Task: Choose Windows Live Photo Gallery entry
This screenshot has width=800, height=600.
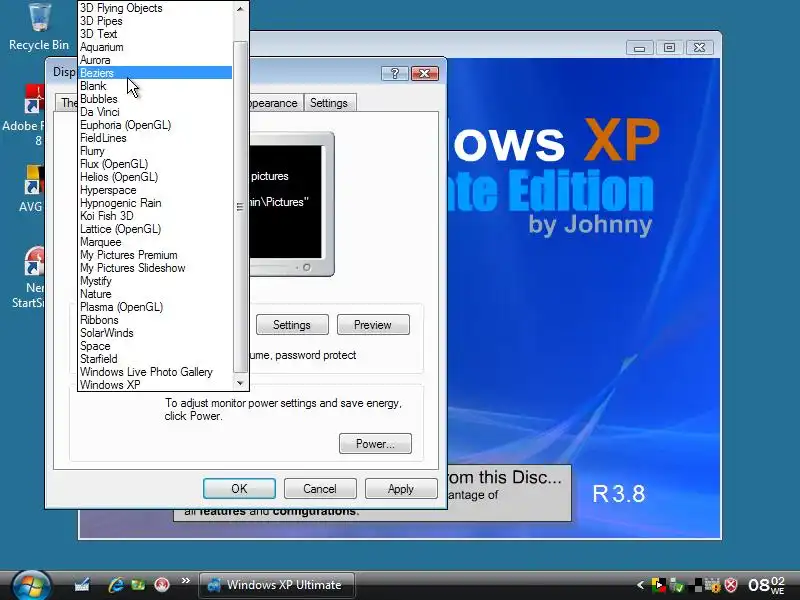Action: coord(156,372)
